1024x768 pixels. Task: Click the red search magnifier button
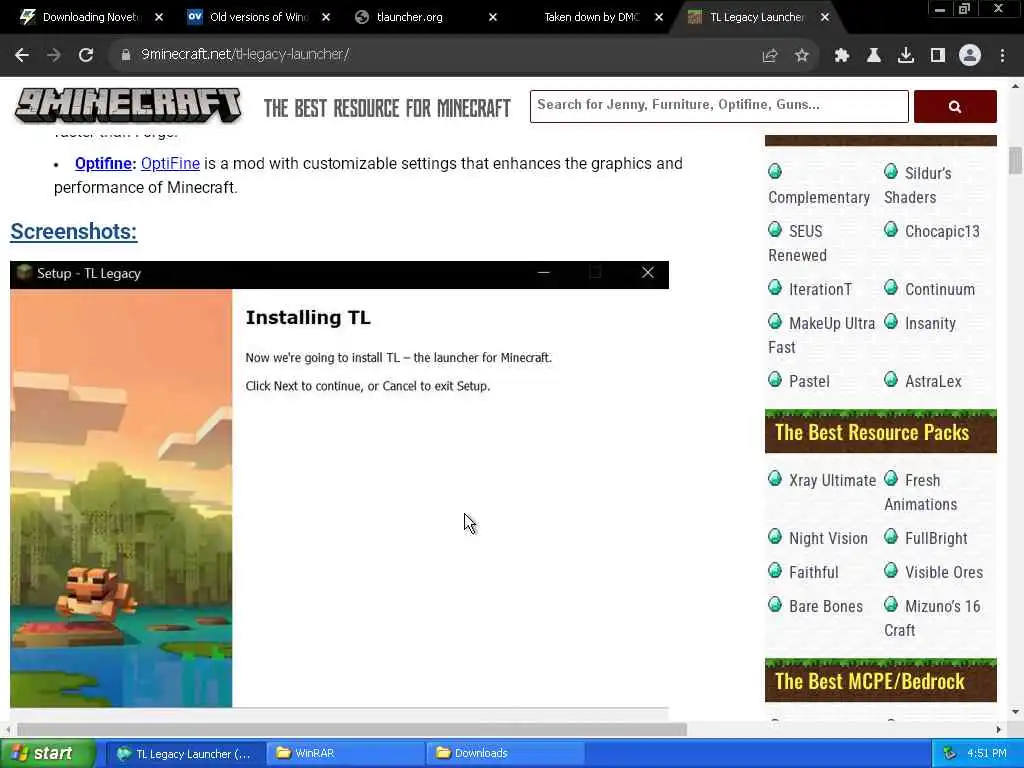(x=955, y=106)
